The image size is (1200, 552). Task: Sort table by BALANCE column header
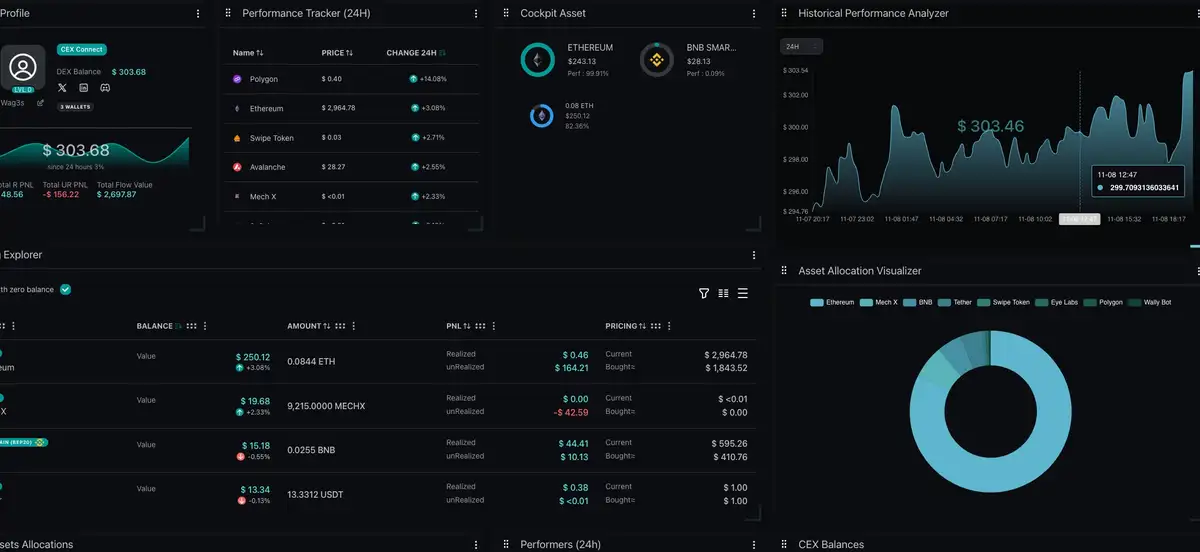pyautogui.click(x=159, y=326)
